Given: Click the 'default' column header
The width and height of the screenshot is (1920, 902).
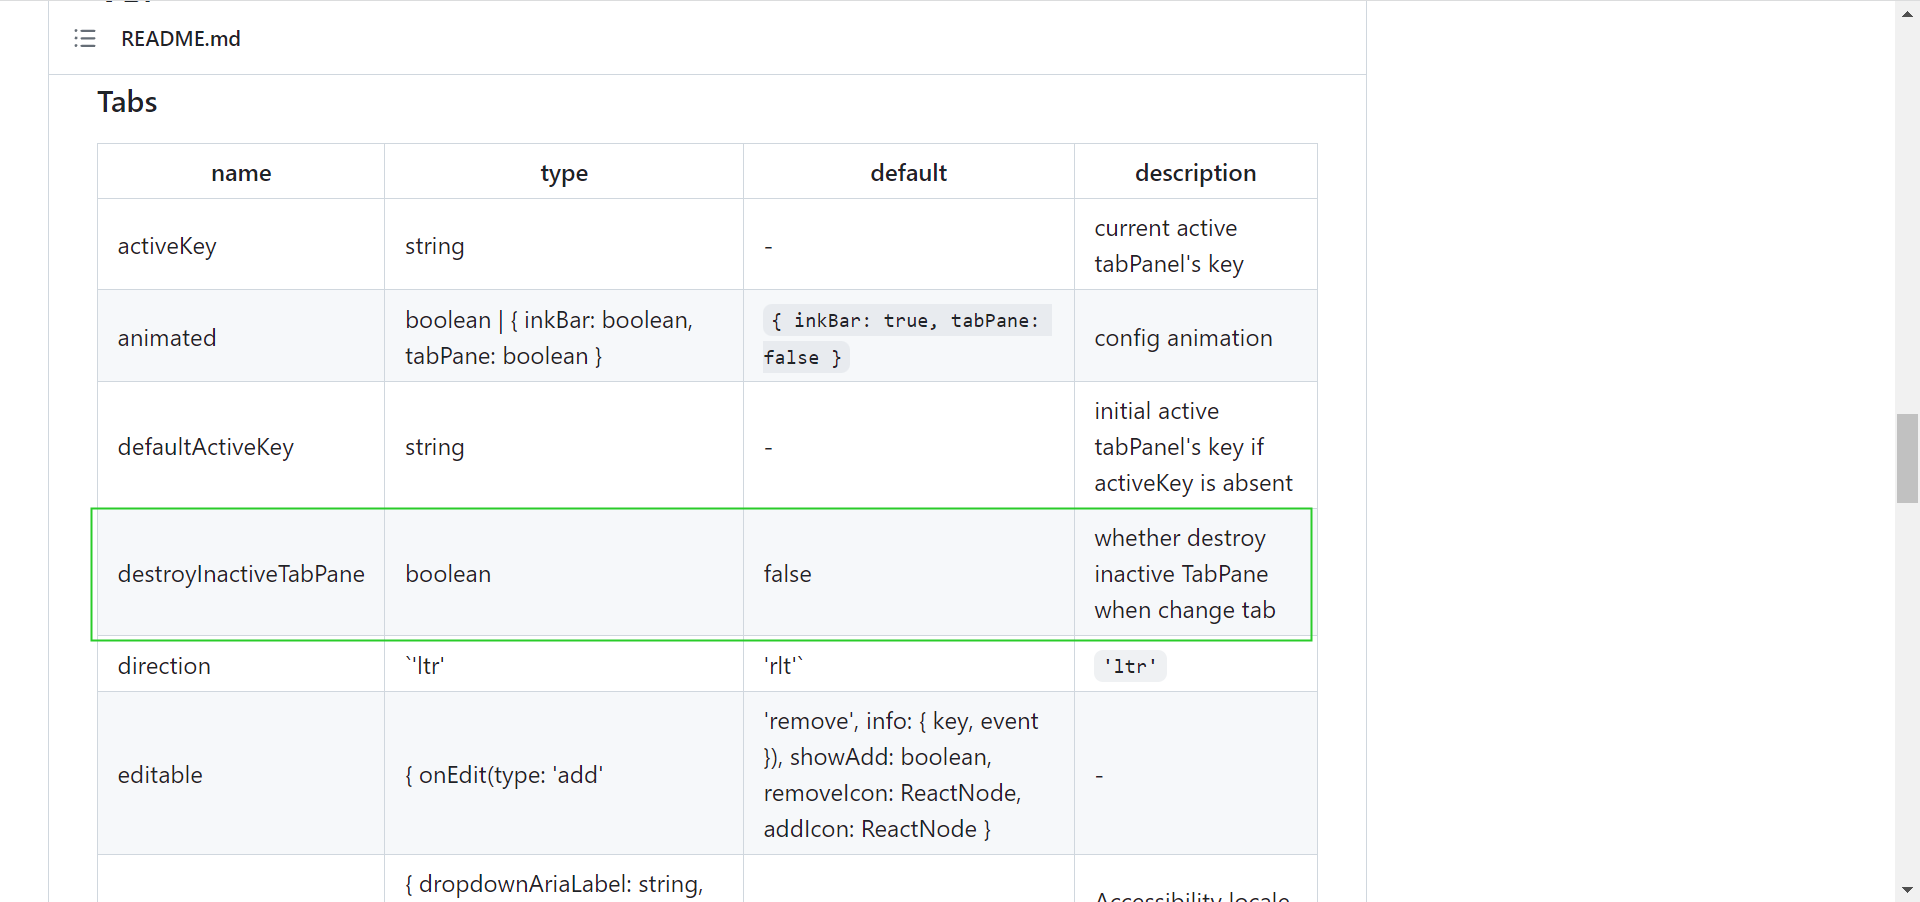Looking at the screenshot, I should (907, 172).
